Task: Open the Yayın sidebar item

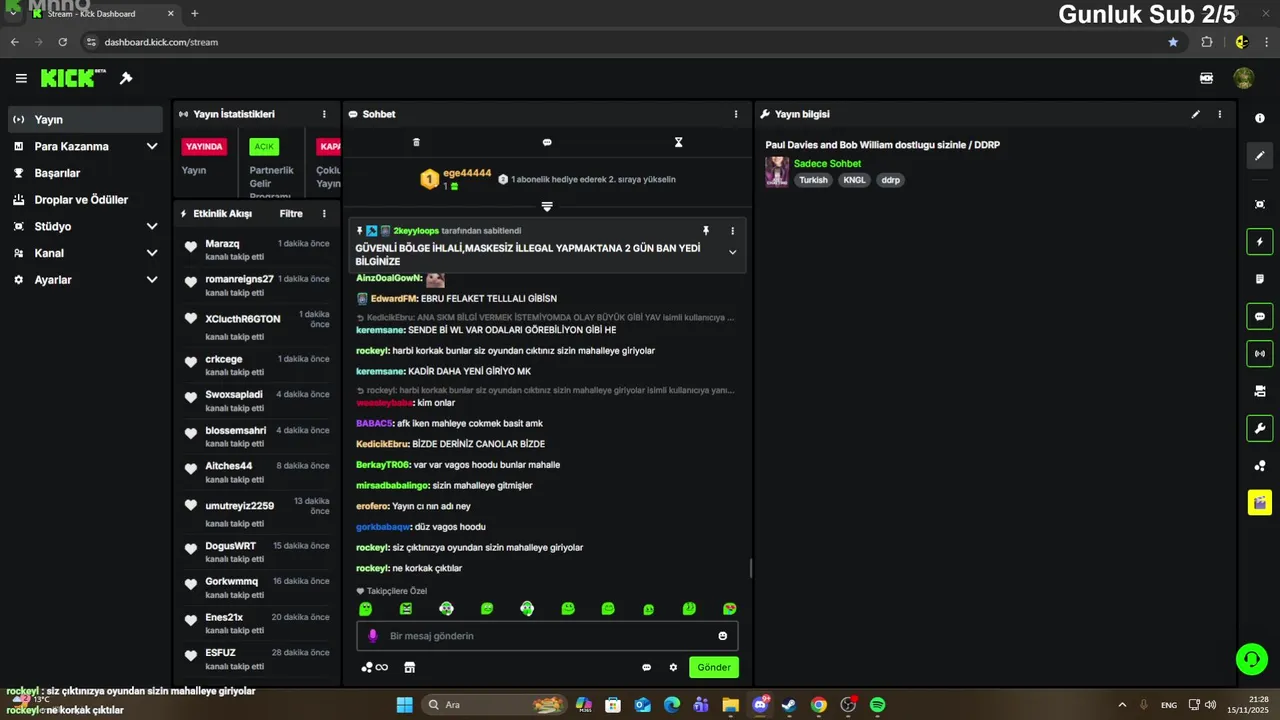Action: point(85,119)
